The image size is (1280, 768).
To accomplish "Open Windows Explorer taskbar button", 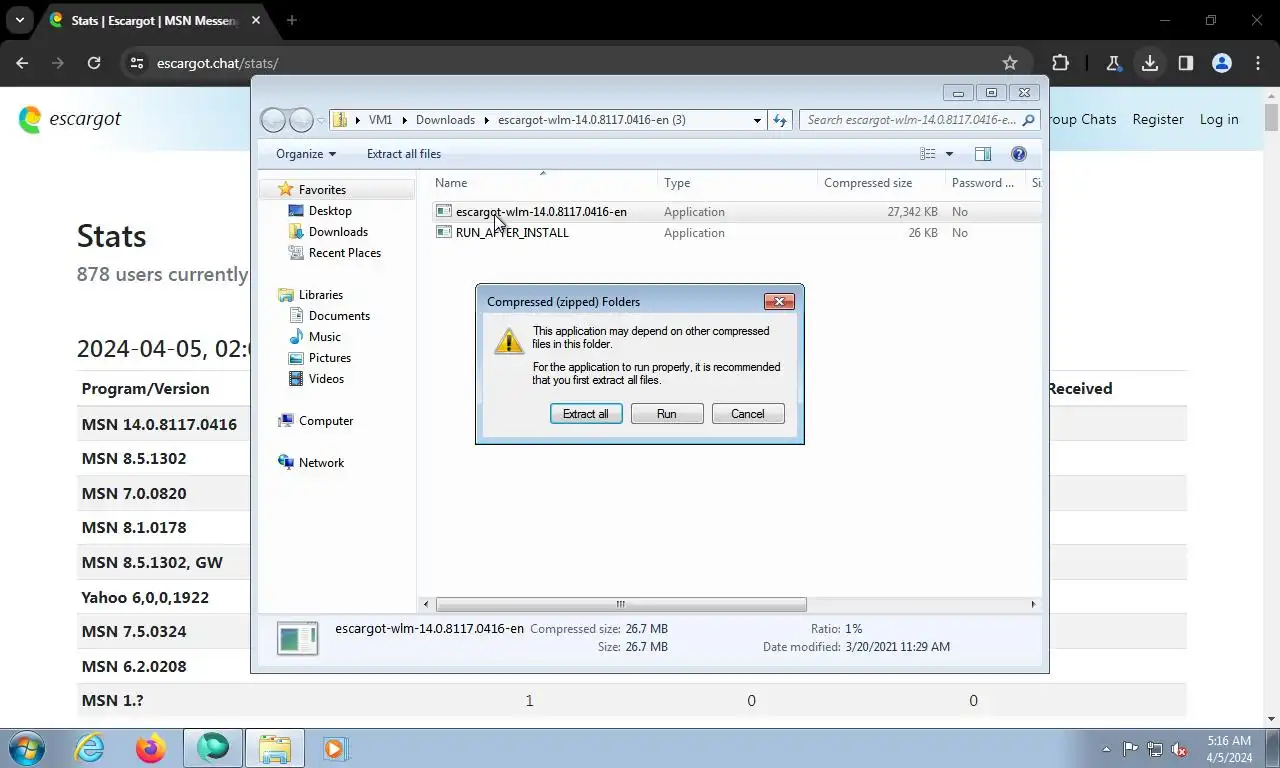I will (274, 748).
